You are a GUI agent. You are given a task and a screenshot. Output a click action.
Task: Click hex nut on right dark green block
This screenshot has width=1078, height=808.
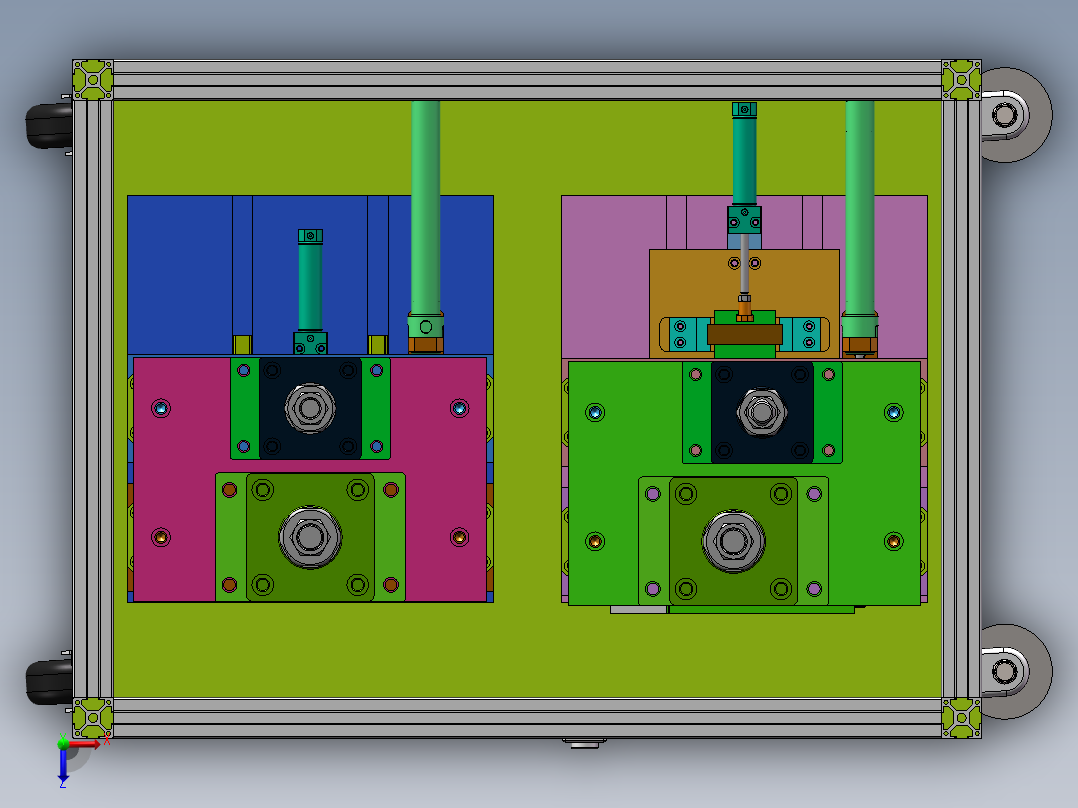click(734, 541)
